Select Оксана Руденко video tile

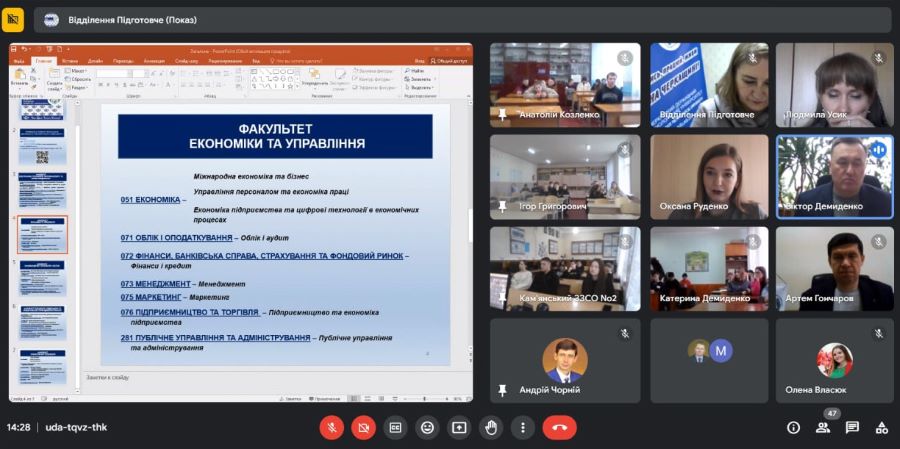[709, 177]
